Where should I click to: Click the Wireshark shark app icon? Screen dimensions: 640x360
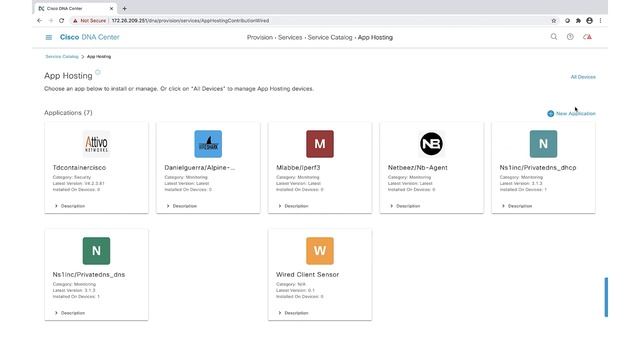[208, 144]
